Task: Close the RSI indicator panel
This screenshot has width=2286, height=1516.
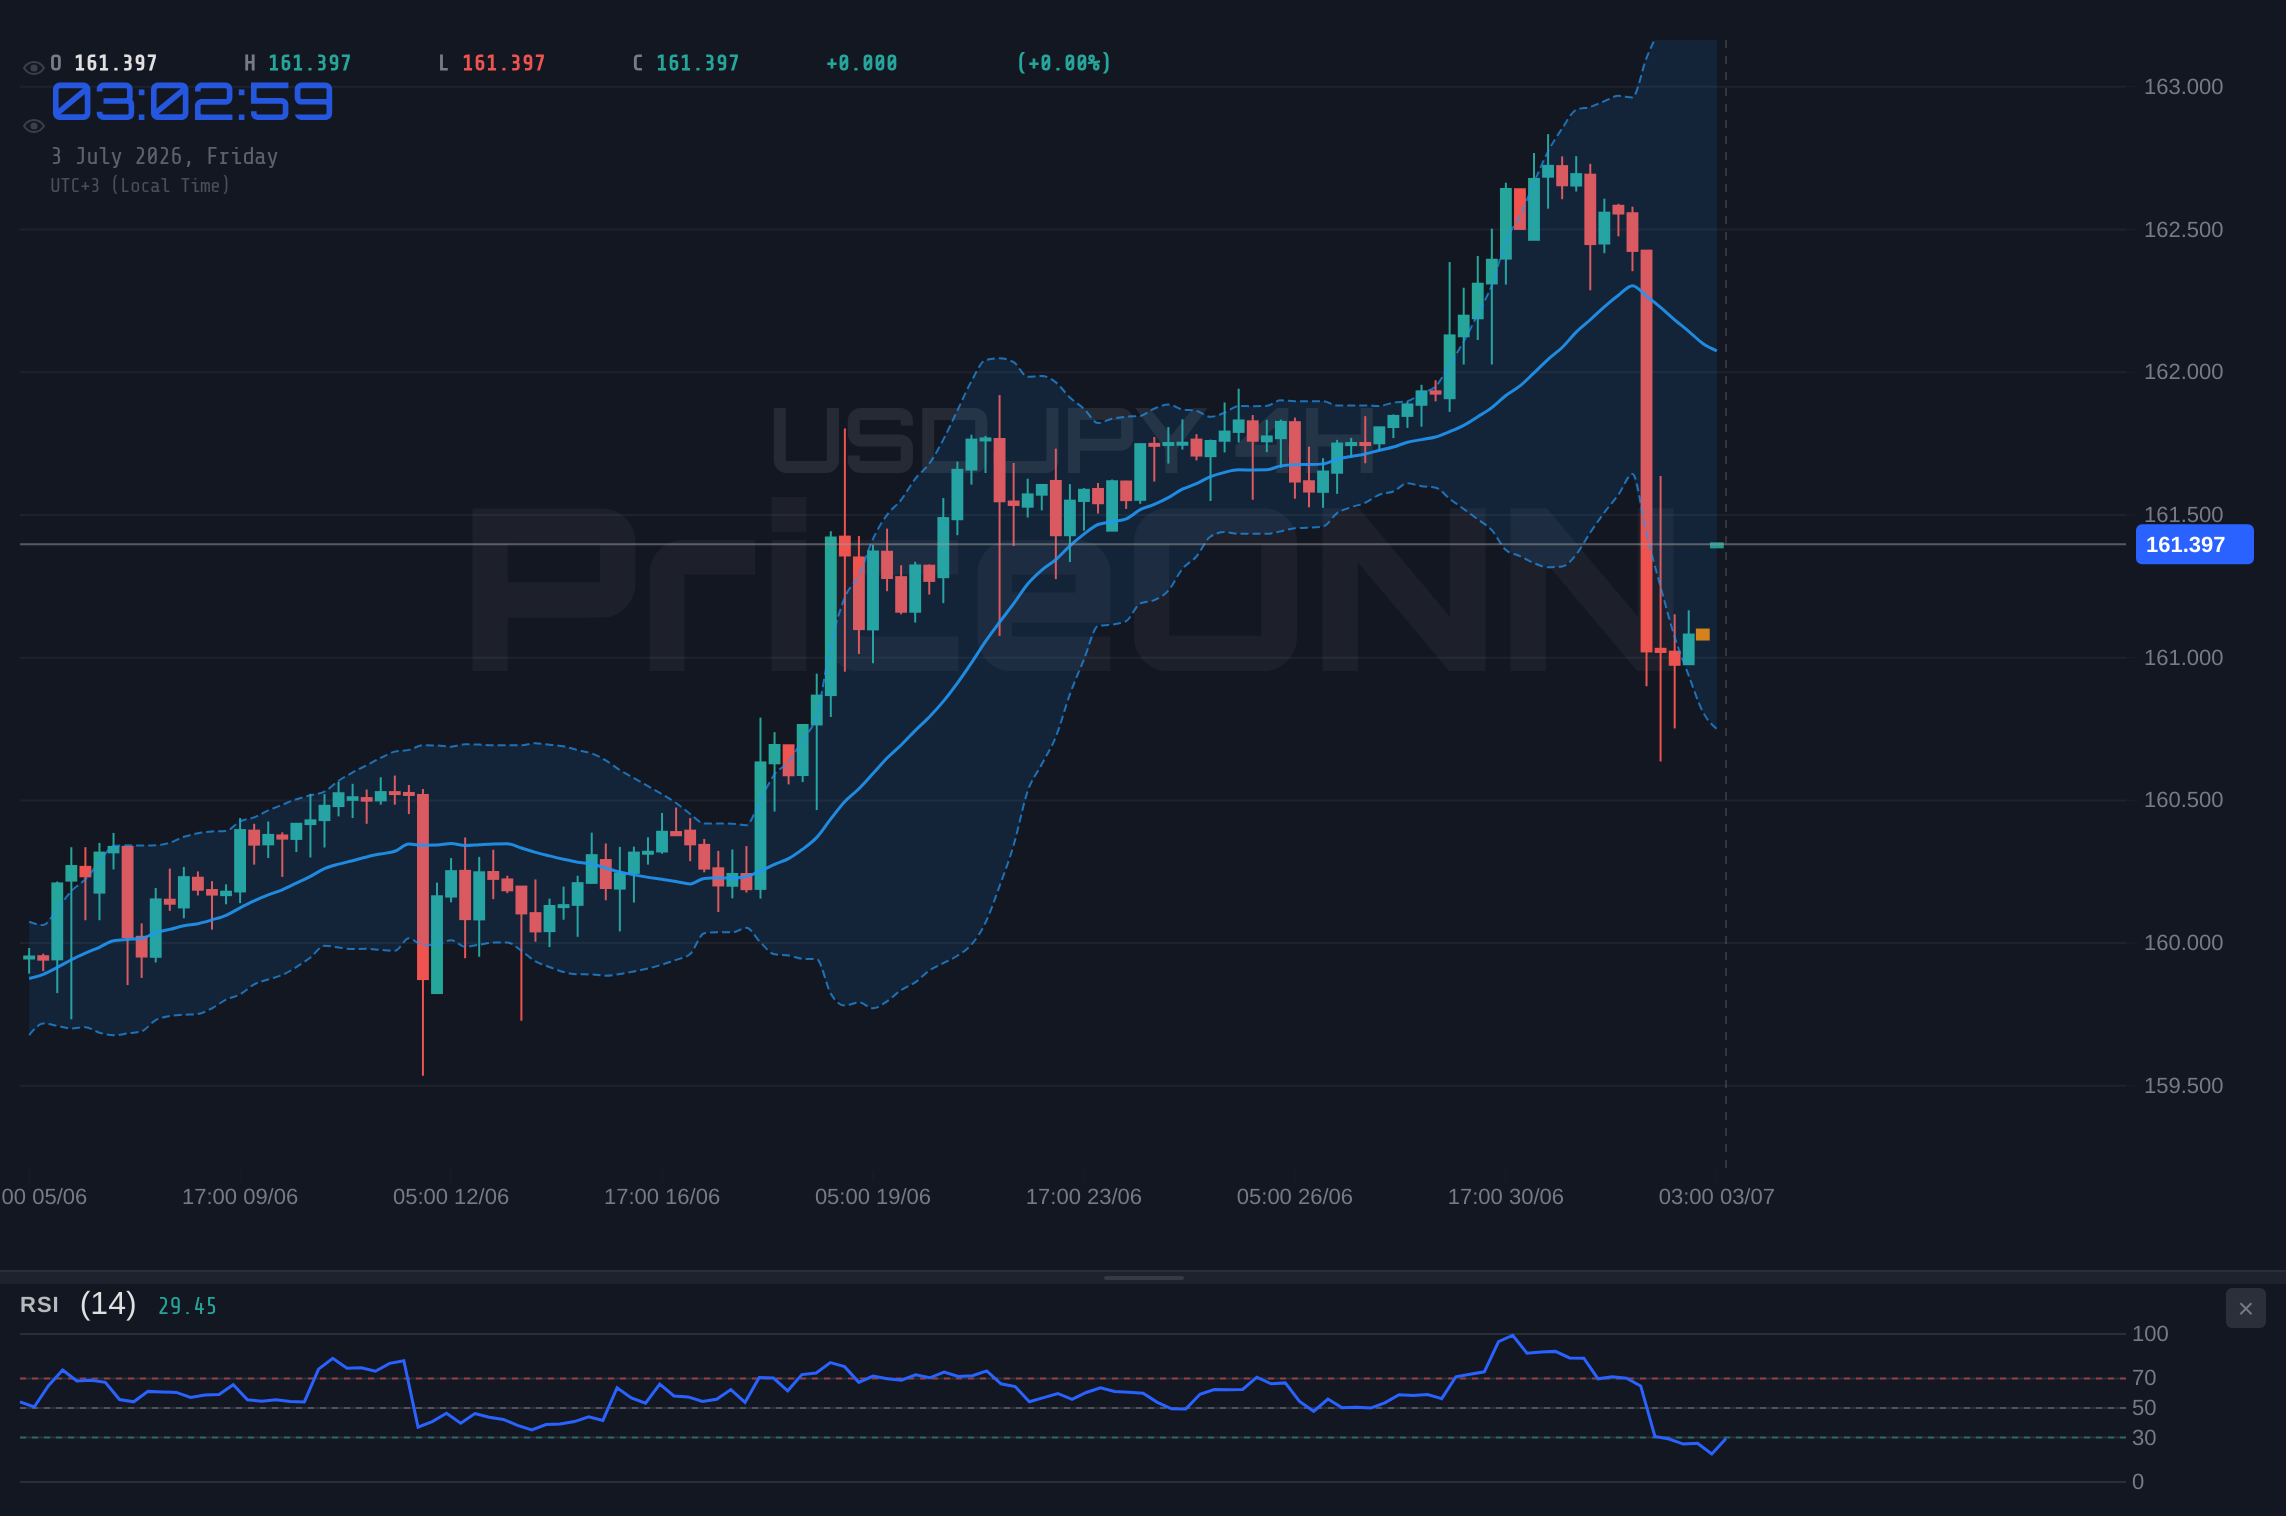Action: point(2245,1308)
